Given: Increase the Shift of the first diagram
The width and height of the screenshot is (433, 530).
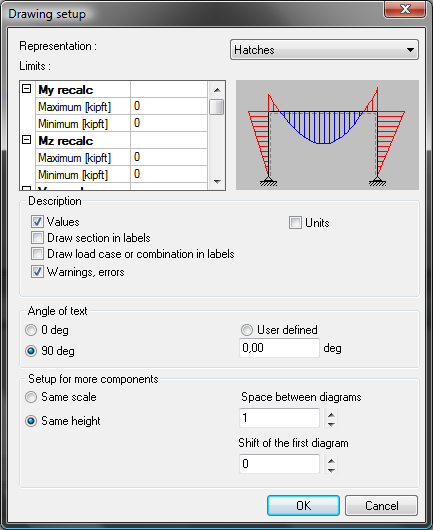Looking at the screenshot, I should click(x=332, y=461).
